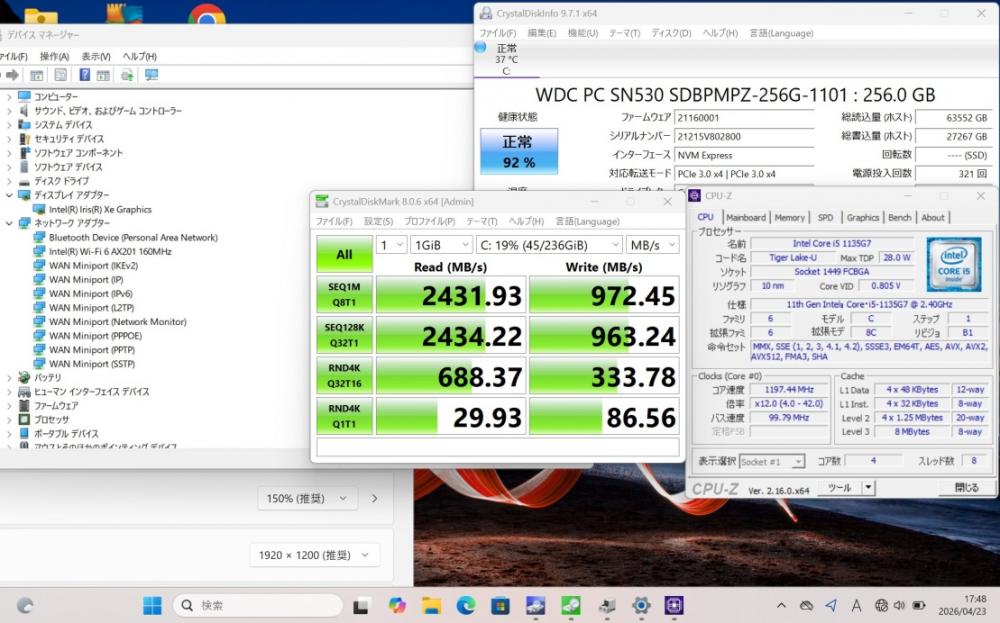Open the Windows Start menu
Viewport: 1000px width, 623px height.
point(152,605)
